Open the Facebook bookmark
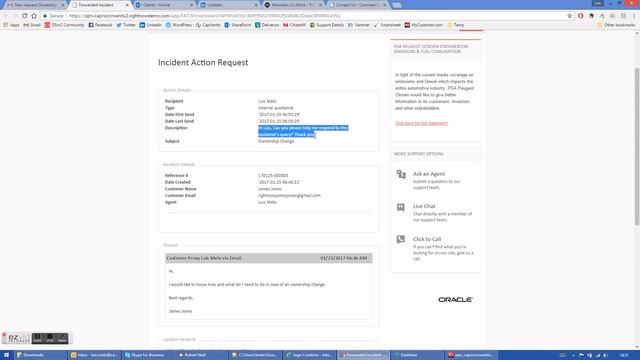Image resolution: width=640 pixels, height=360 pixels. click(100, 25)
